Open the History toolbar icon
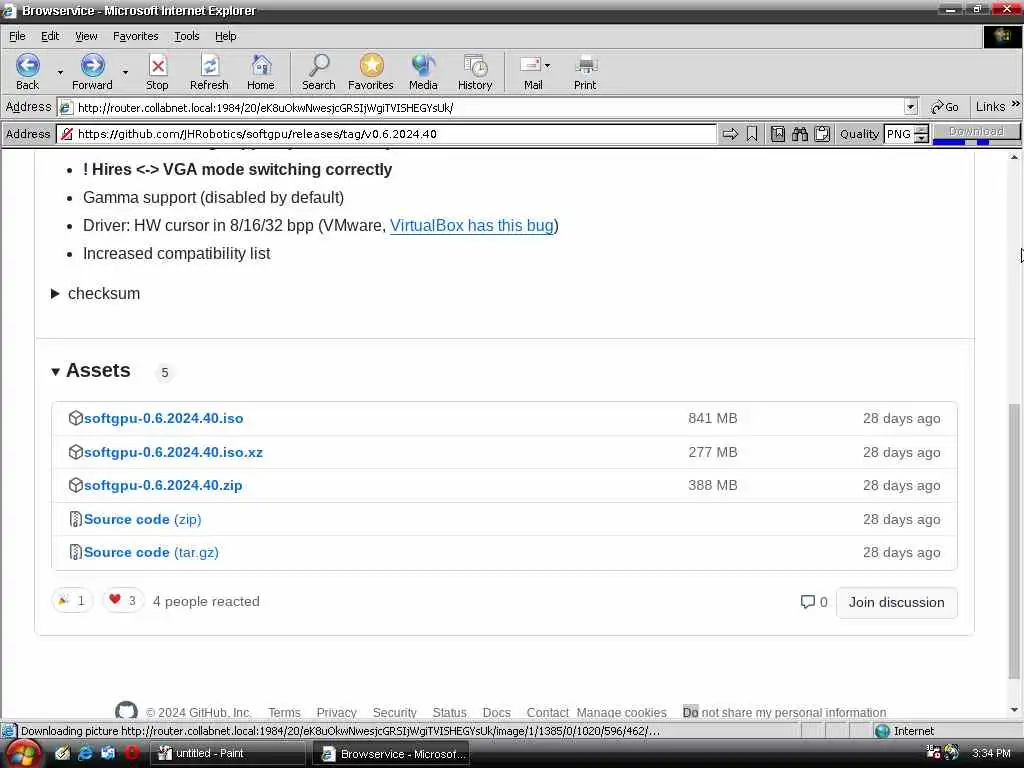This screenshot has width=1024, height=768. 475,65
